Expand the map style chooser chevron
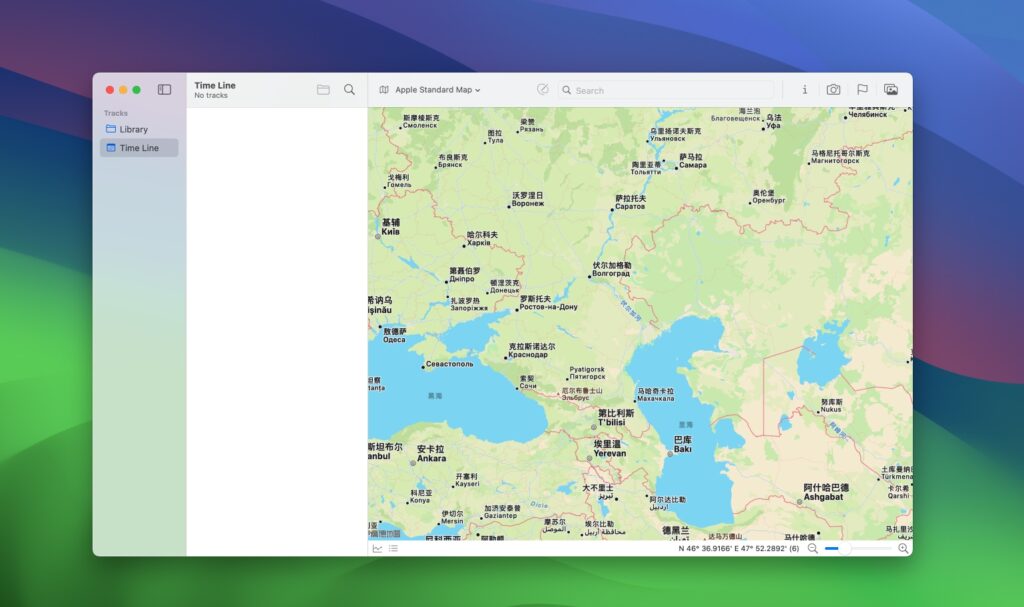The height and width of the screenshot is (607, 1024). (x=478, y=89)
